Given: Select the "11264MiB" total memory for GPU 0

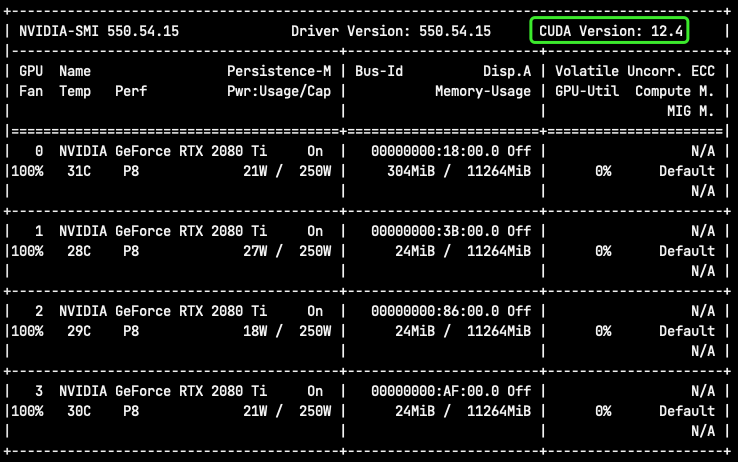Looking at the screenshot, I should click(x=499, y=171).
